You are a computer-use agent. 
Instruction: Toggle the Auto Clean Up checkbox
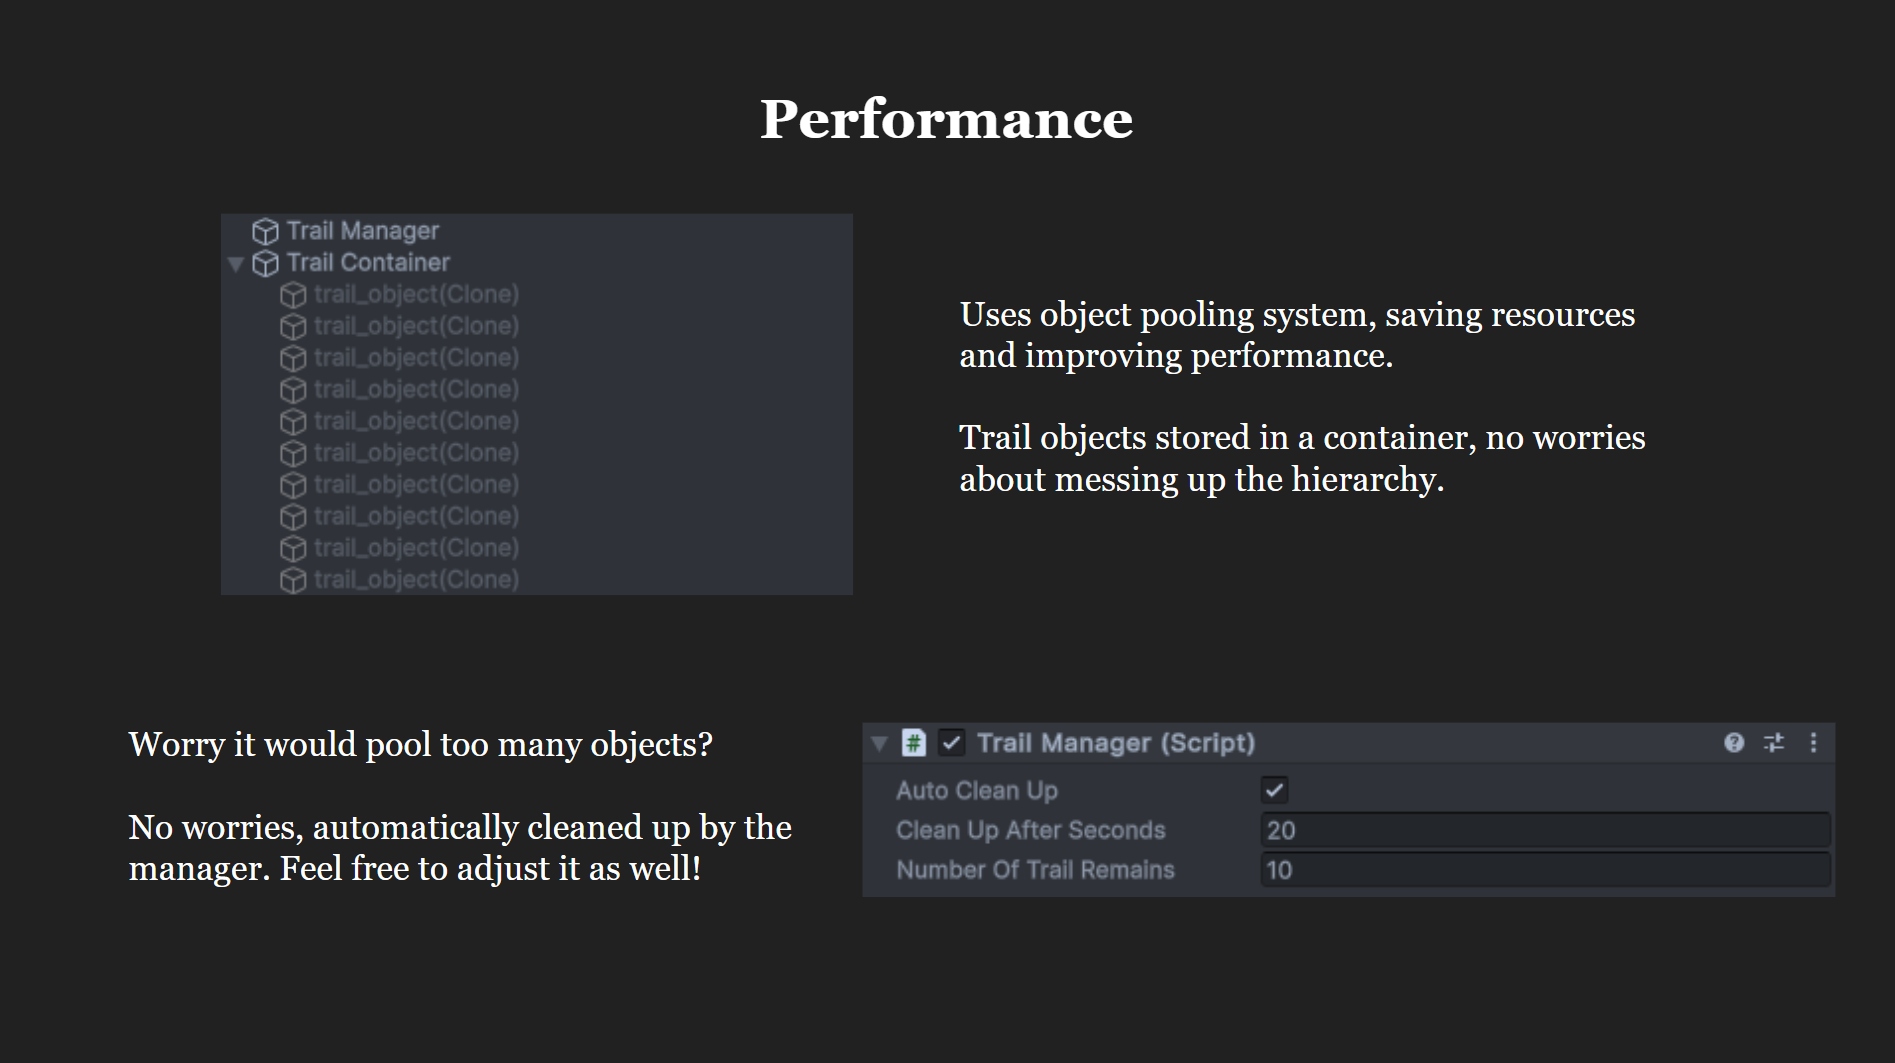pos(1274,790)
